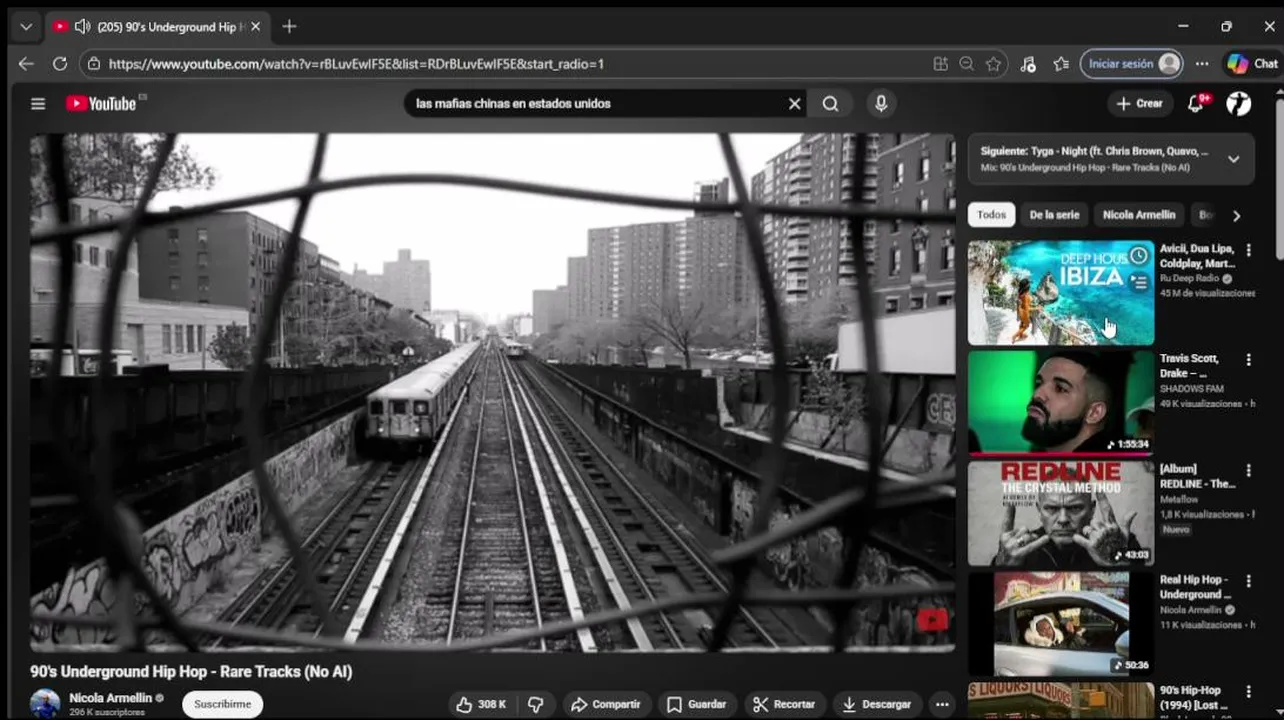
Task: Select the Nicola Armellin filter chip
Action: click(x=1139, y=215)
